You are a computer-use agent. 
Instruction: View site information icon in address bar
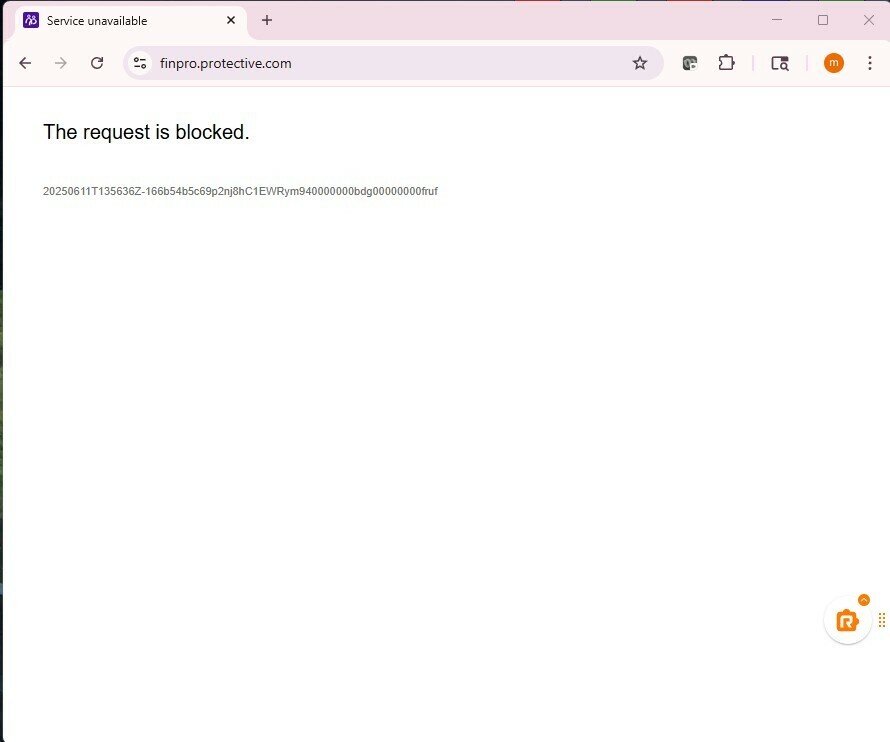point(140,63)
